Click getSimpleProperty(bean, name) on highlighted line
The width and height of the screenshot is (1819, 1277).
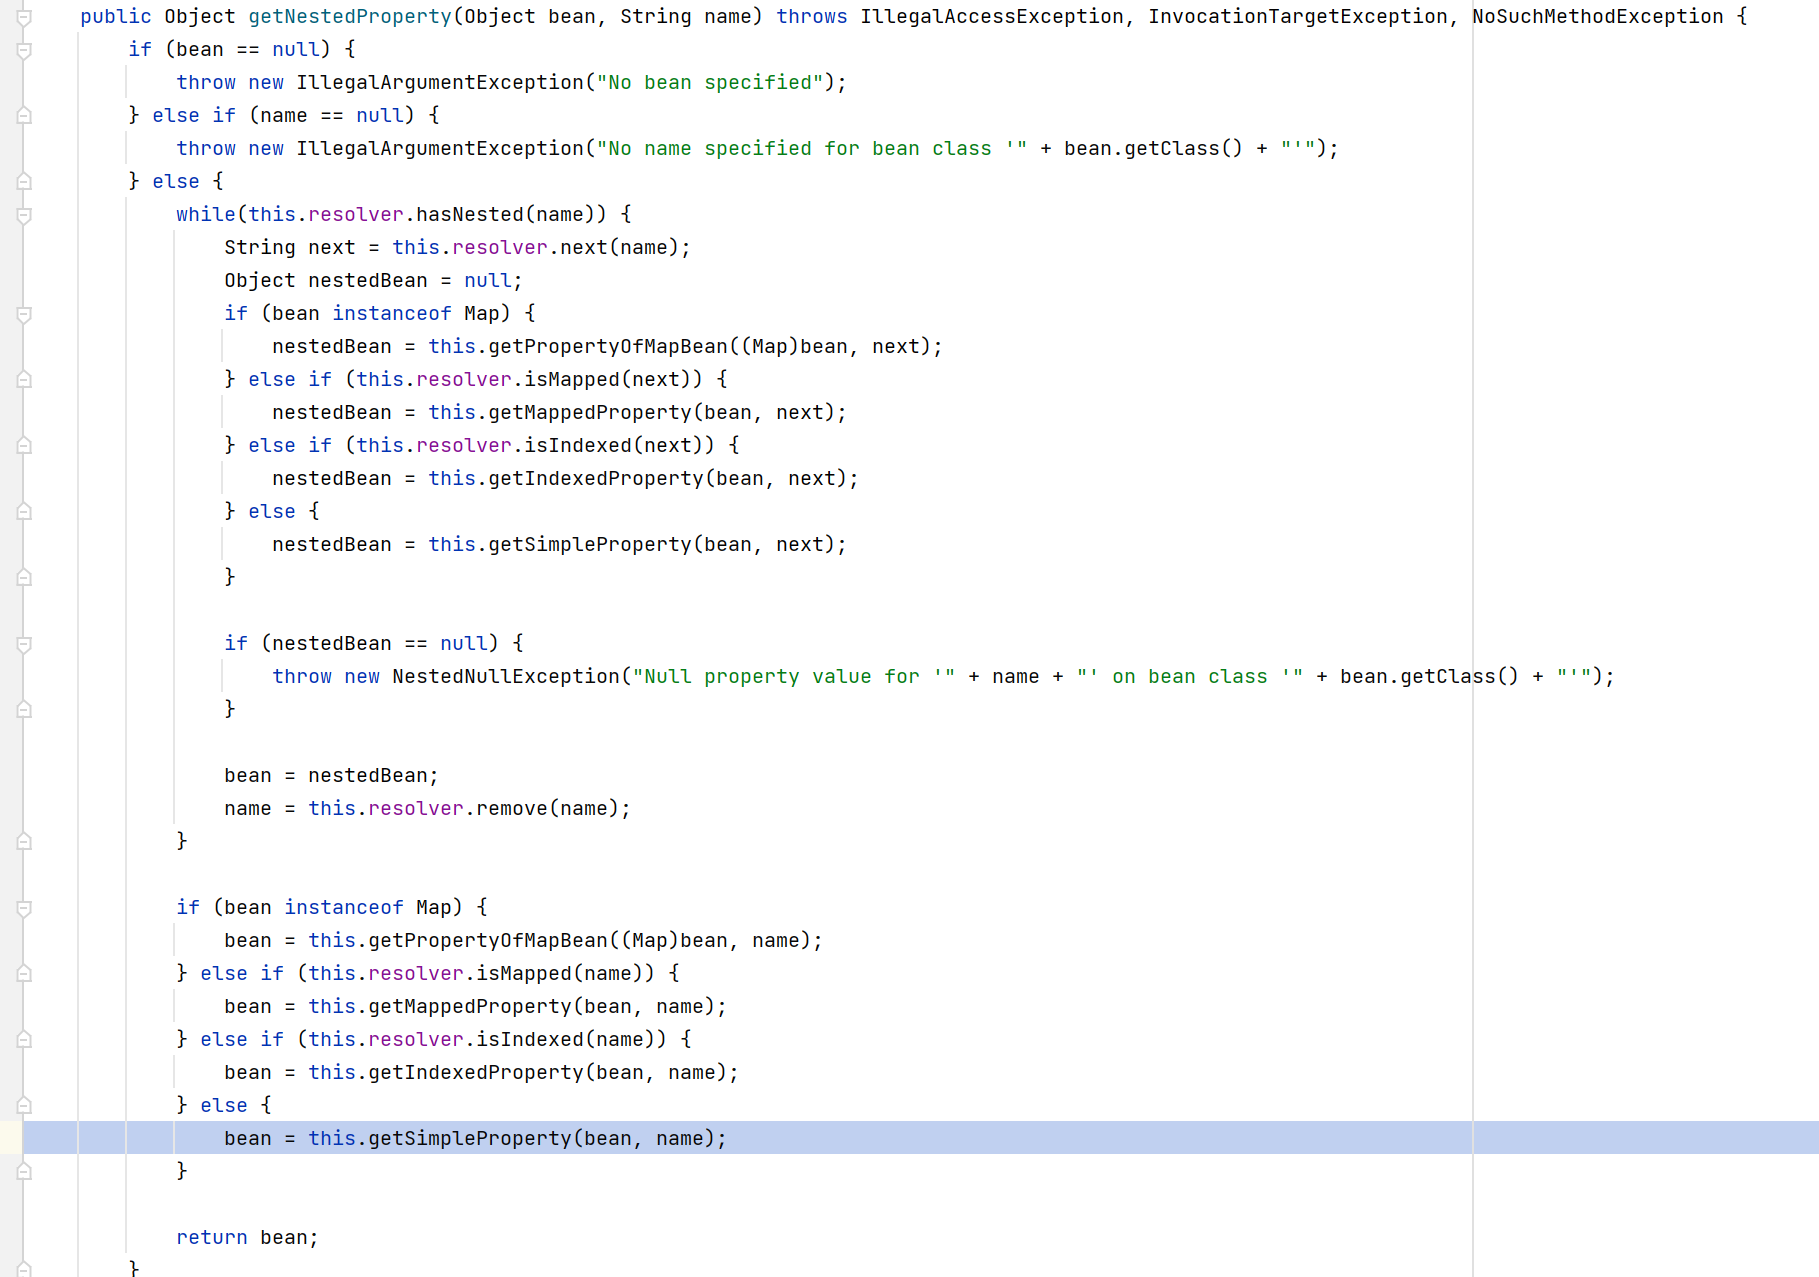pos(517,1139)
